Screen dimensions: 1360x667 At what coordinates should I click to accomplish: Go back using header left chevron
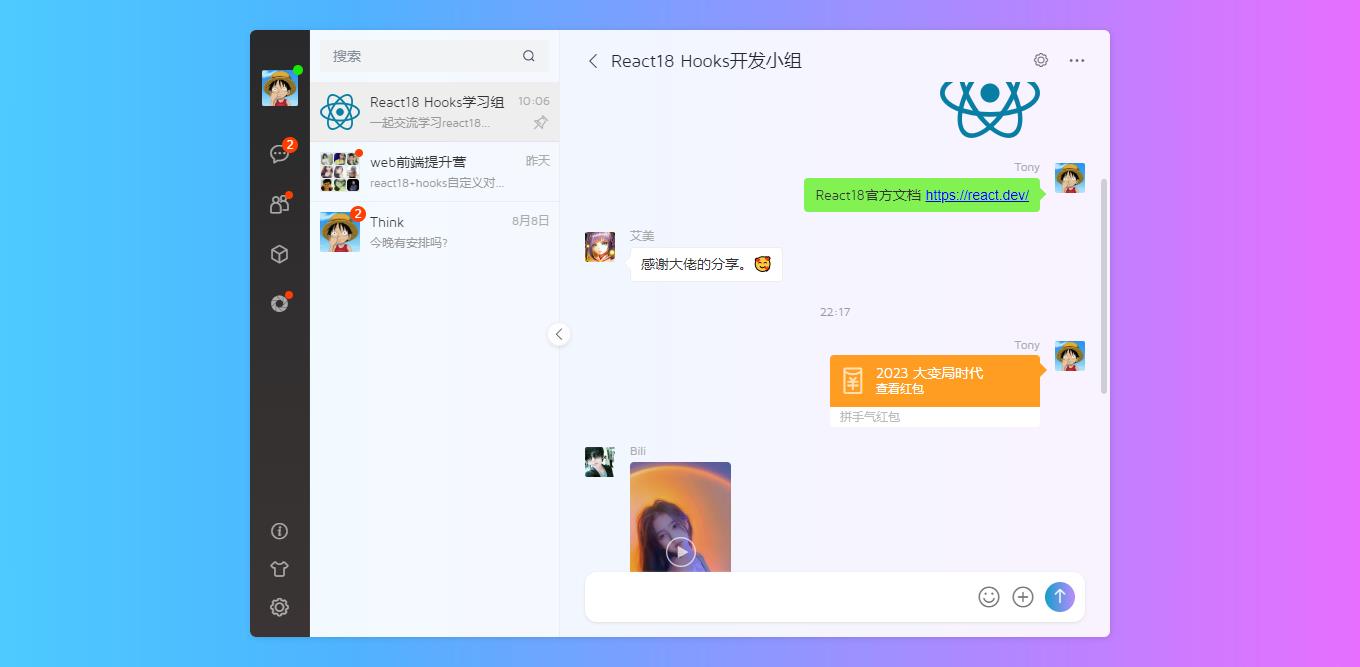click(593, 61)
